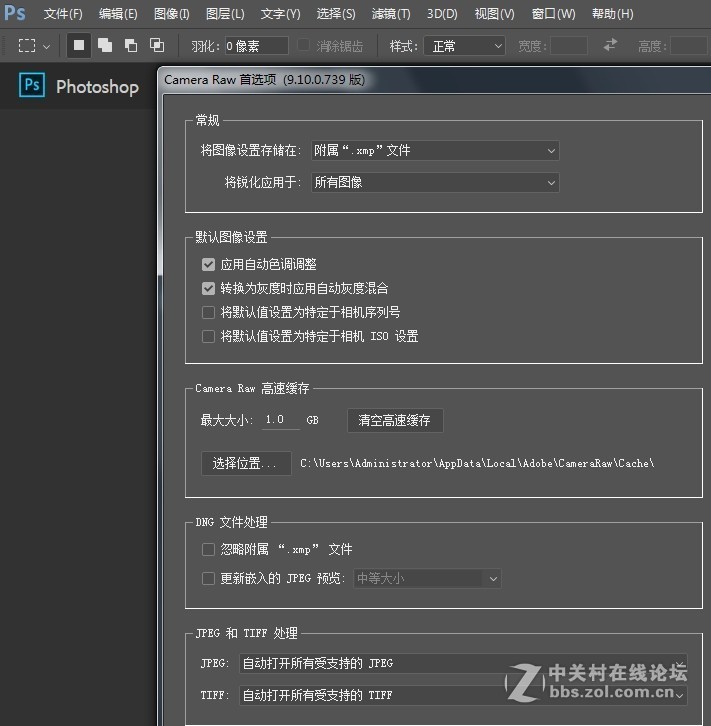Swap width and height arrows icon
Viewport: 711px width, 726px height.
tap(611, 45)
